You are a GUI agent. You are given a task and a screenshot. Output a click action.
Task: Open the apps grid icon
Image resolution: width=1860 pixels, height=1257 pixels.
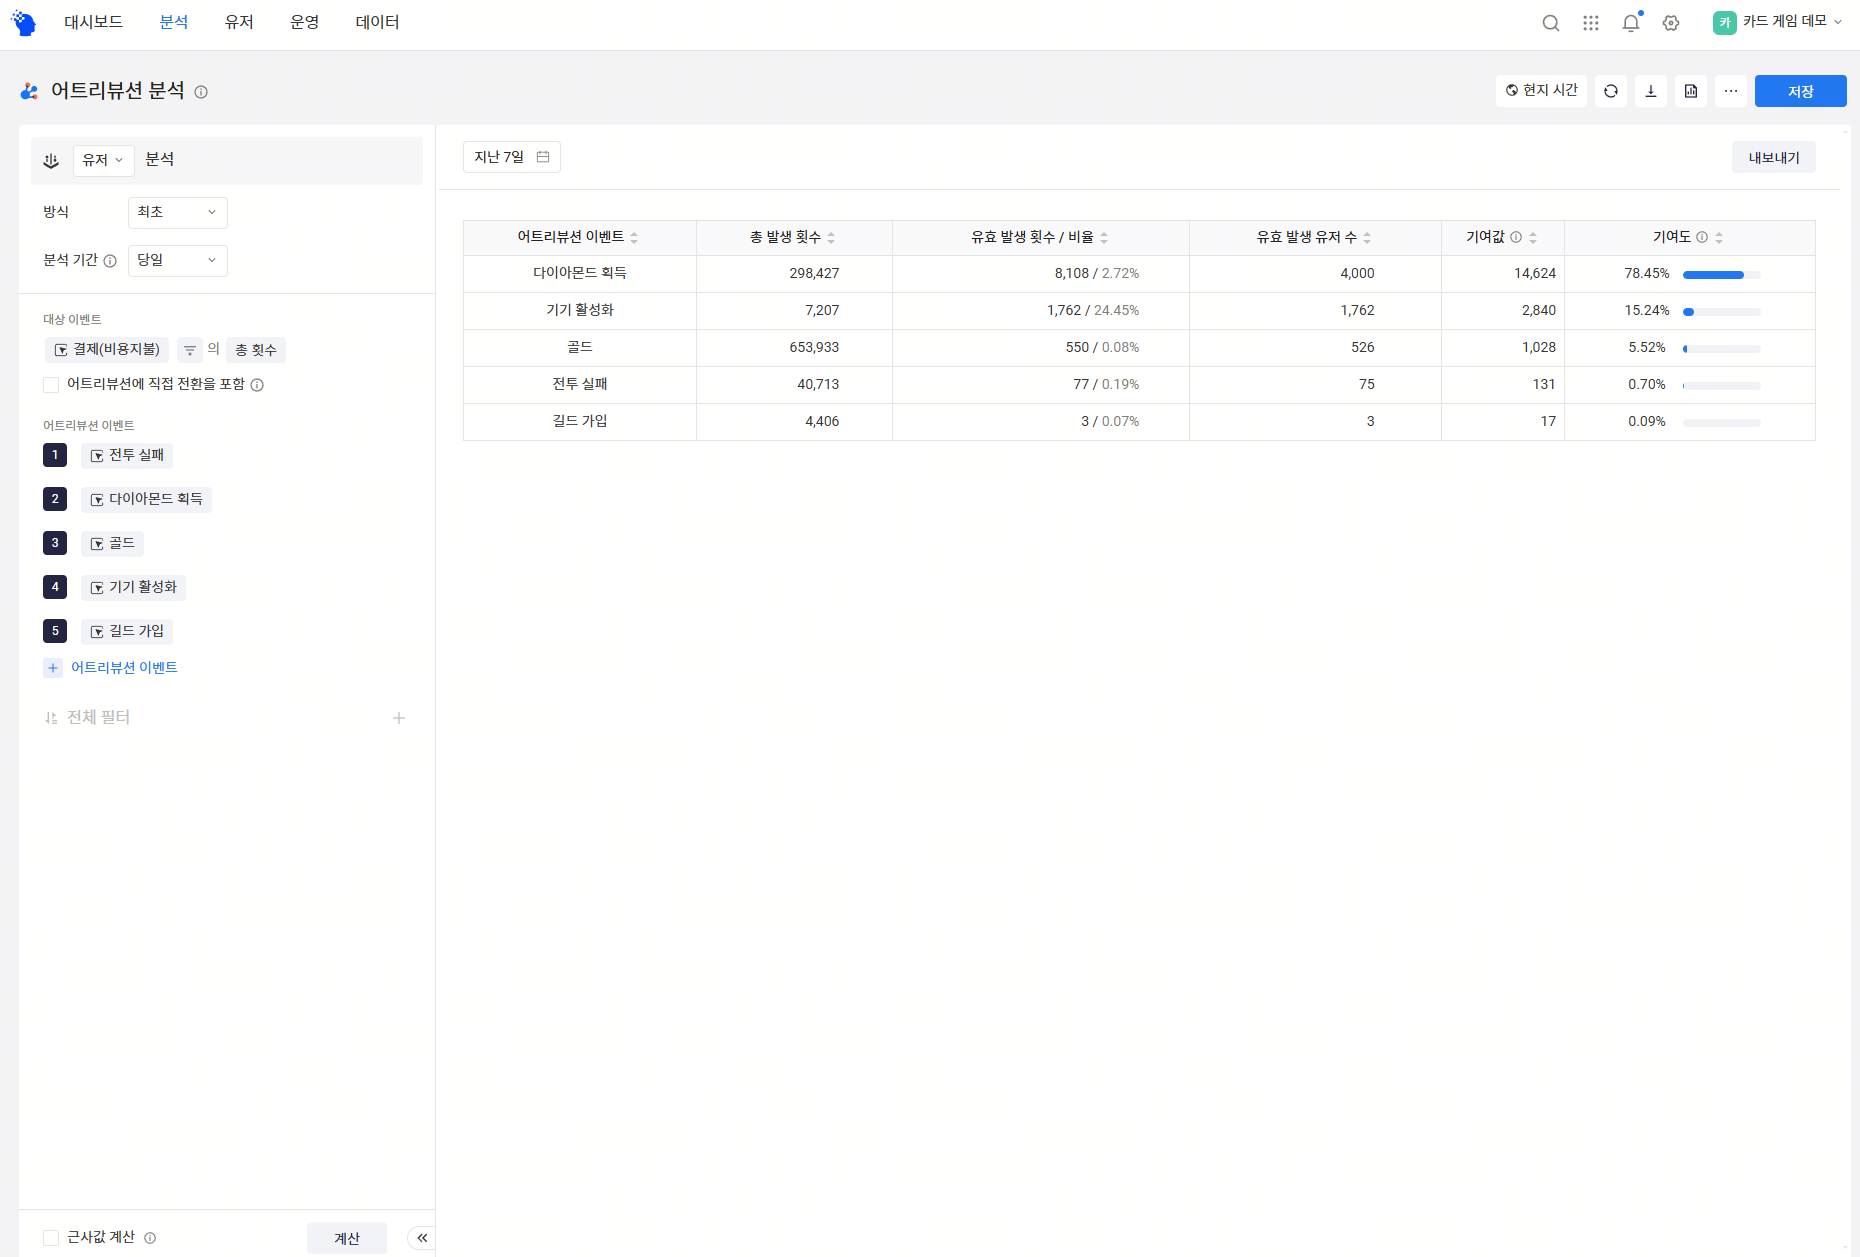pos(1591,23)
